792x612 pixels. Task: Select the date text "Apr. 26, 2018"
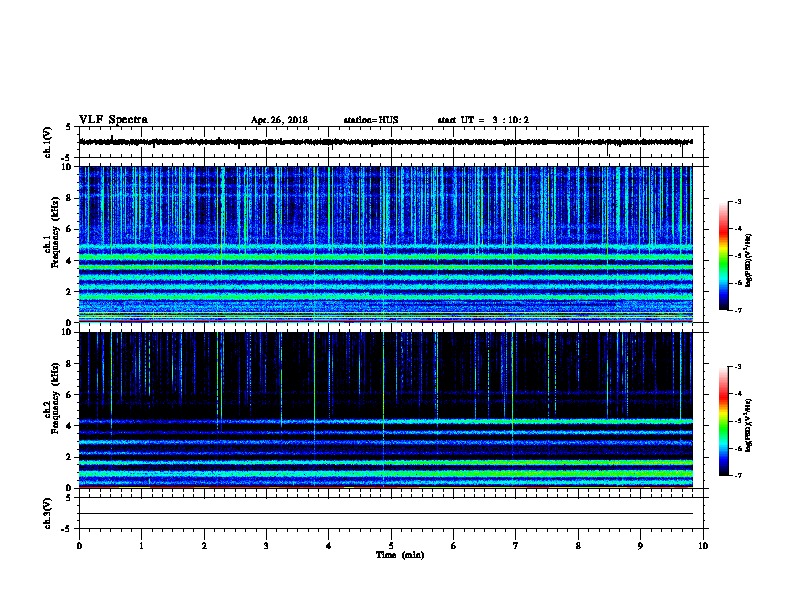[279, 120]
